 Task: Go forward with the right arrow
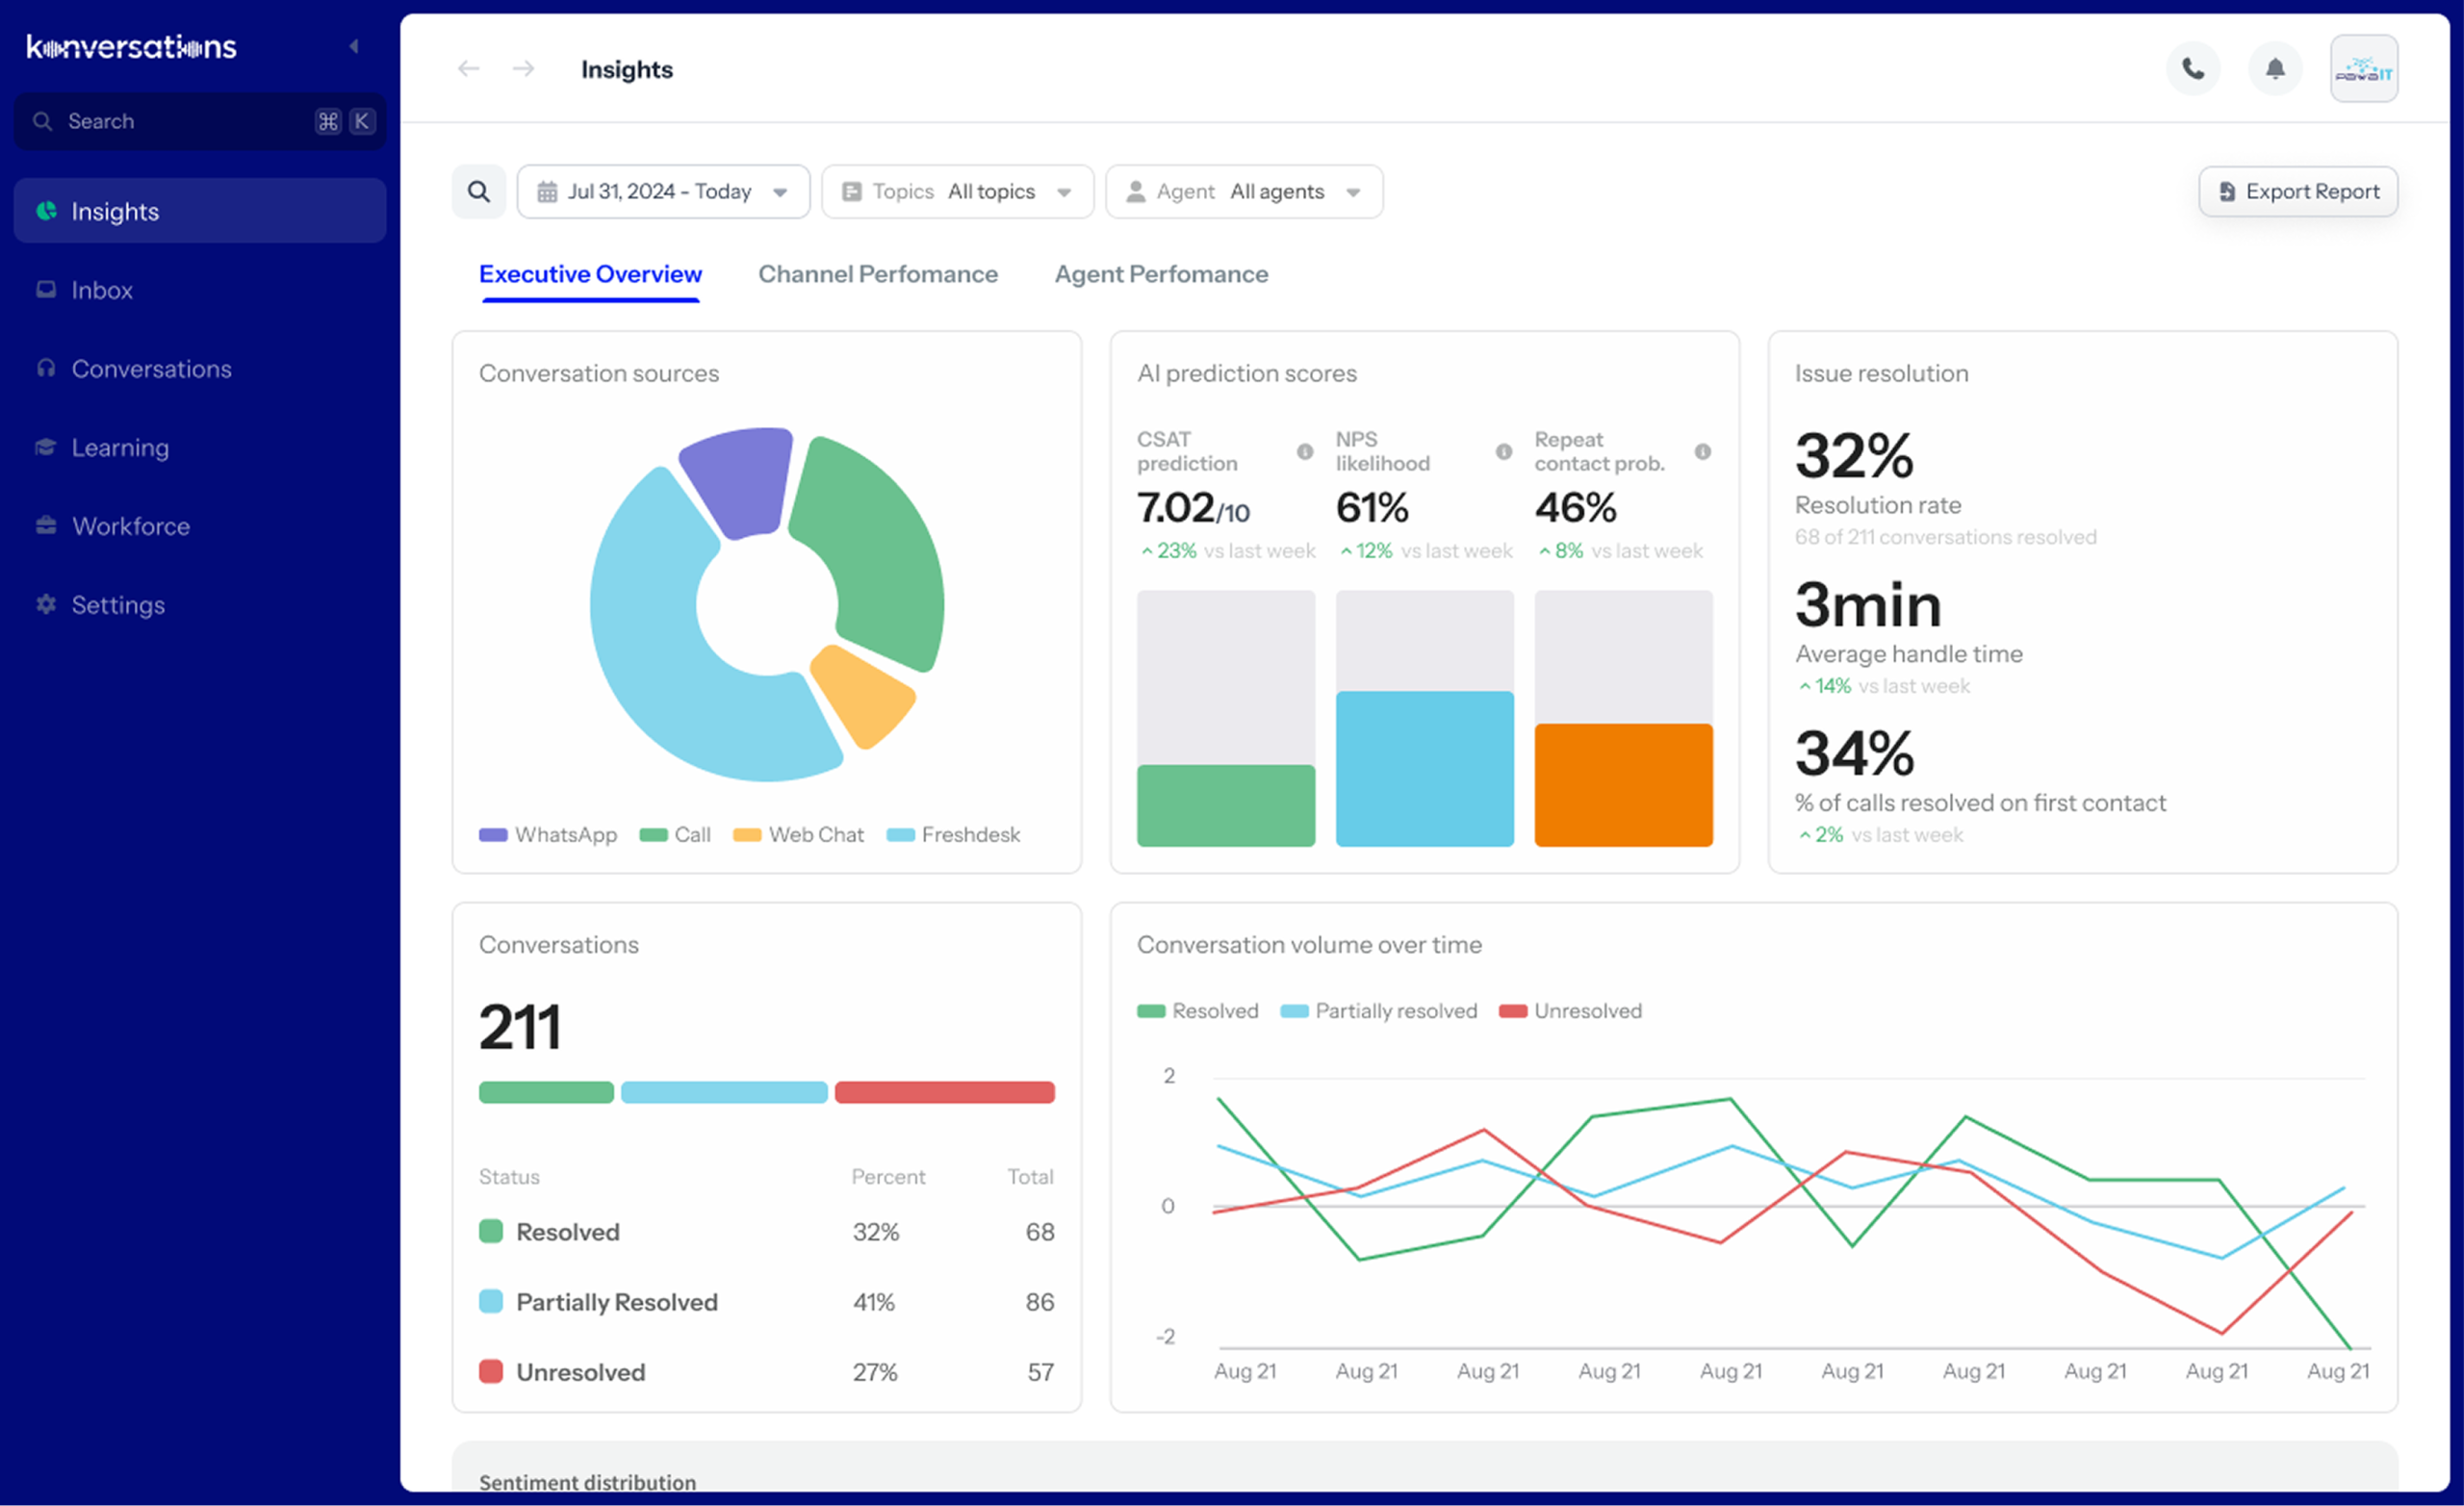[523, 69]
